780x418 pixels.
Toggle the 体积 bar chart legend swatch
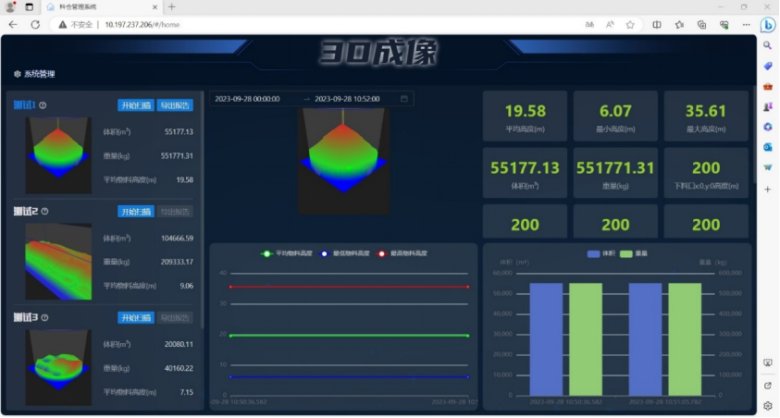pyautogui.click(x=594, y=254)
